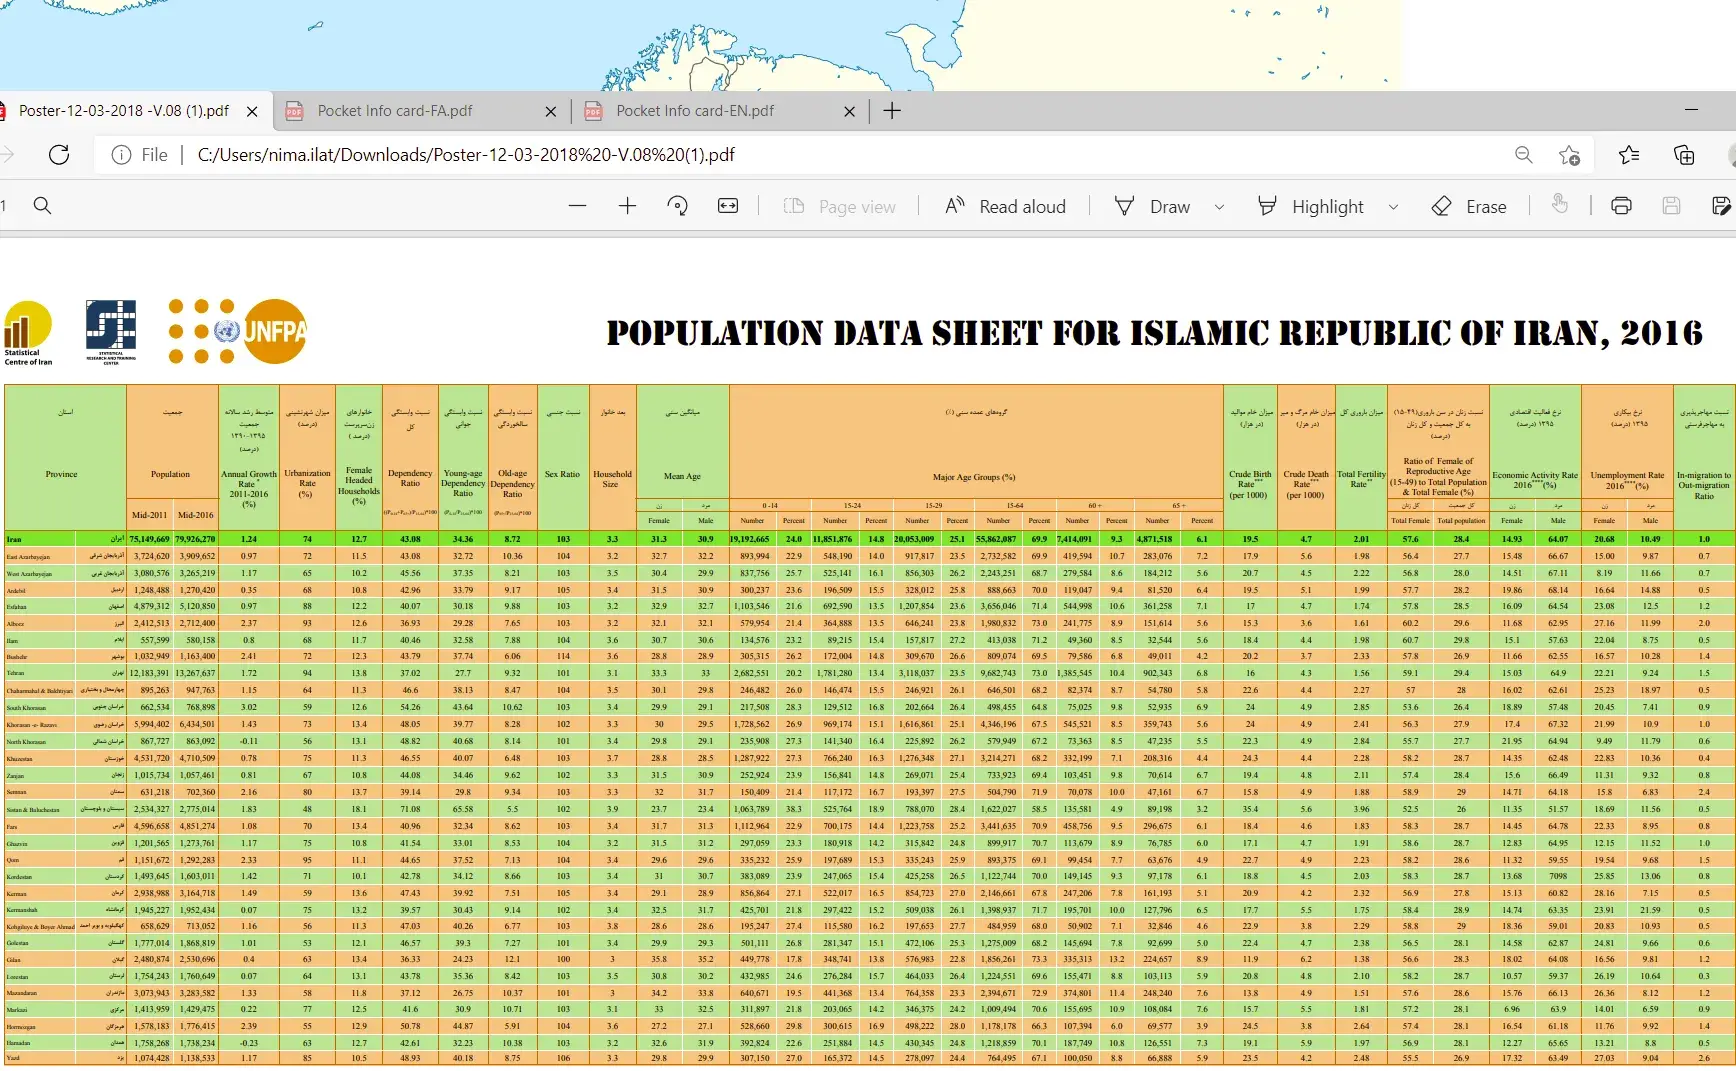Click the address bar file path
Viewport: 1736px width, 1071px height.
pos(466,155)
